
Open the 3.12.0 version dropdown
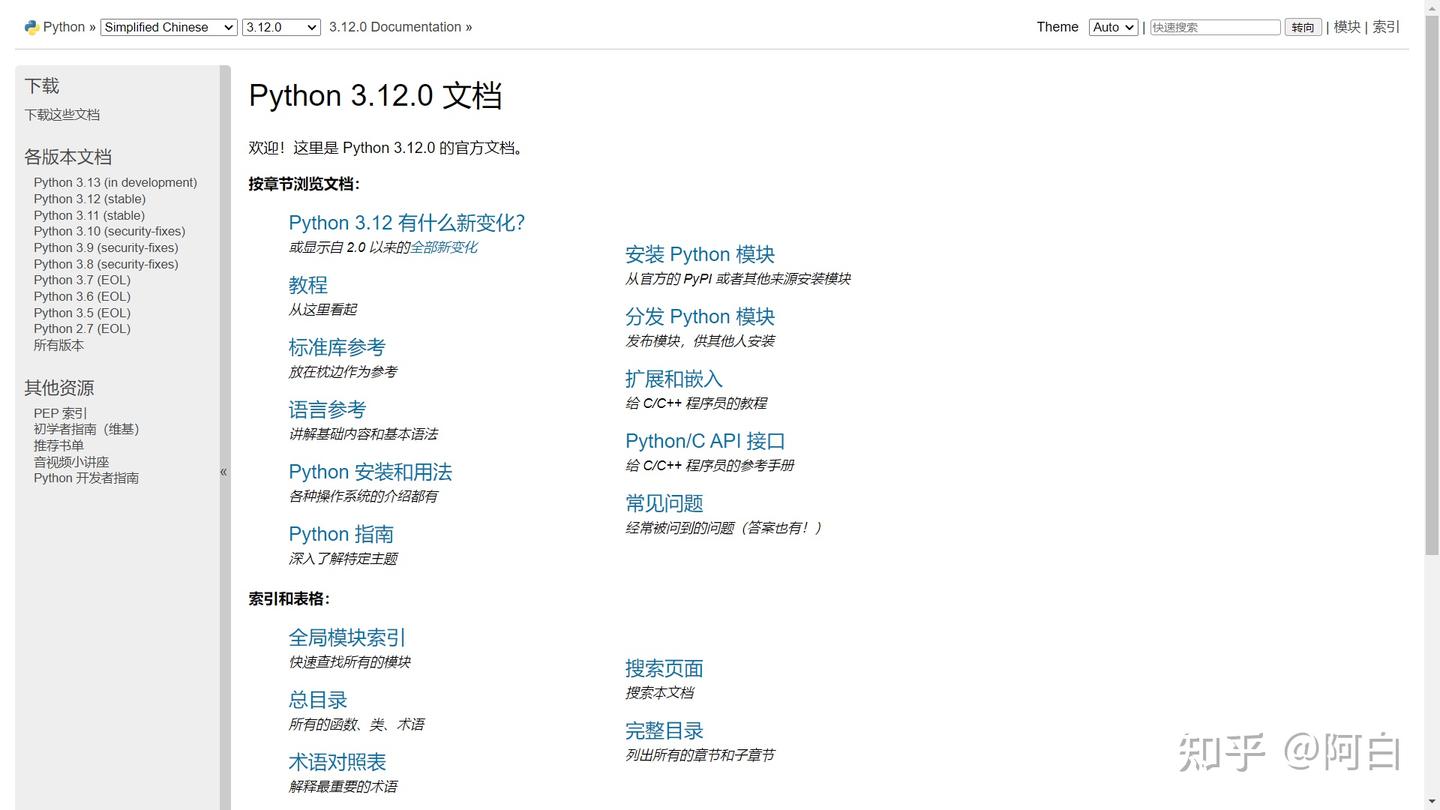point(281,27)
